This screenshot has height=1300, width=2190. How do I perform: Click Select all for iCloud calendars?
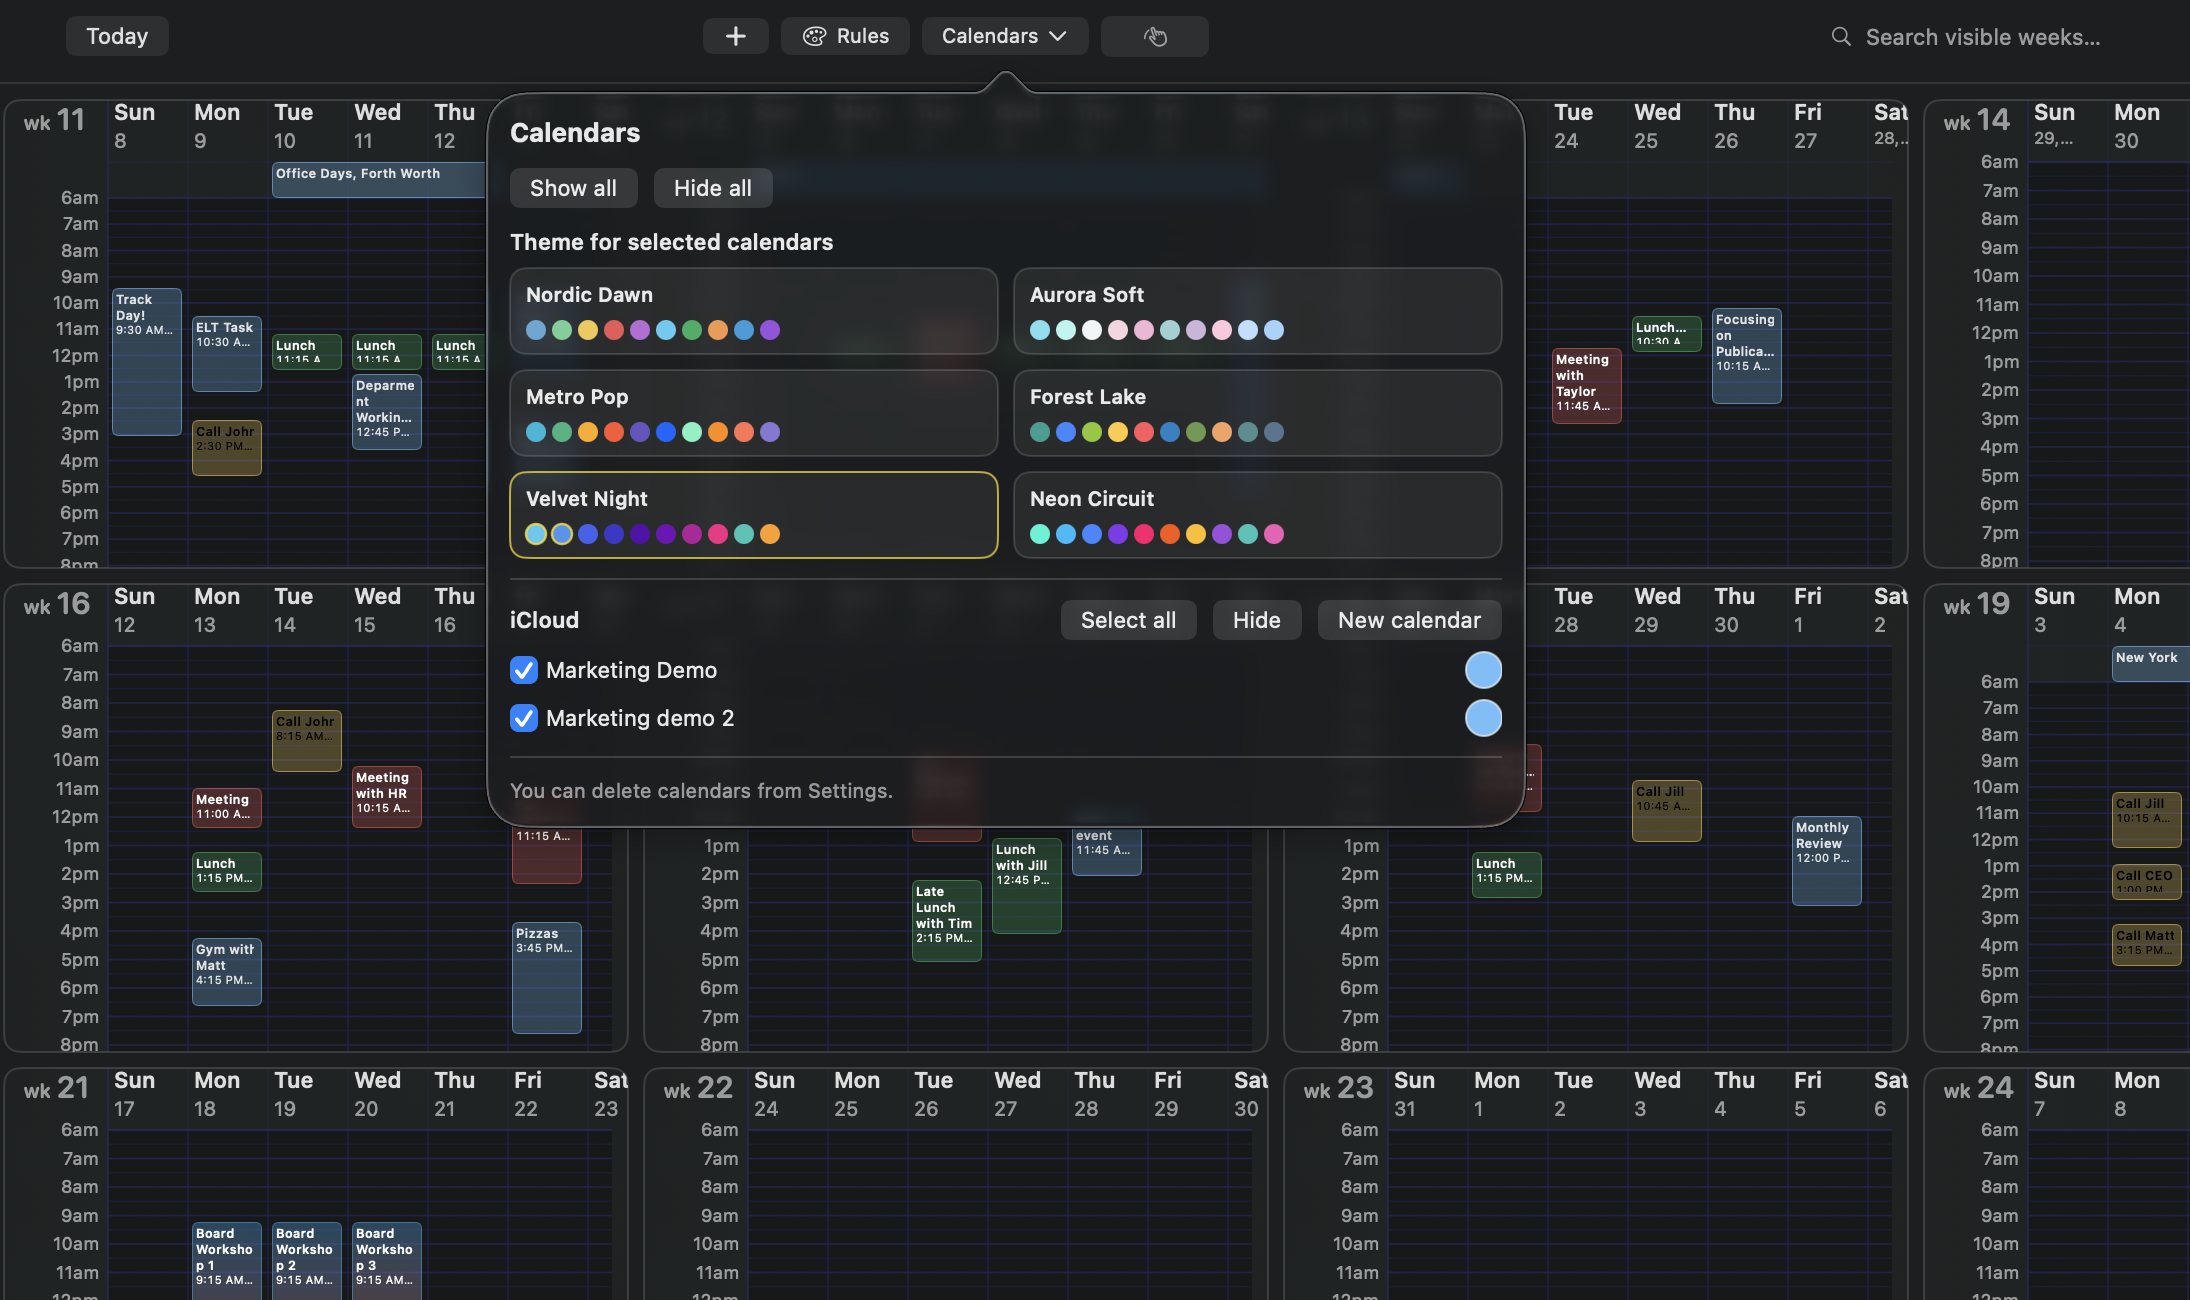(x=1128, y=620)
